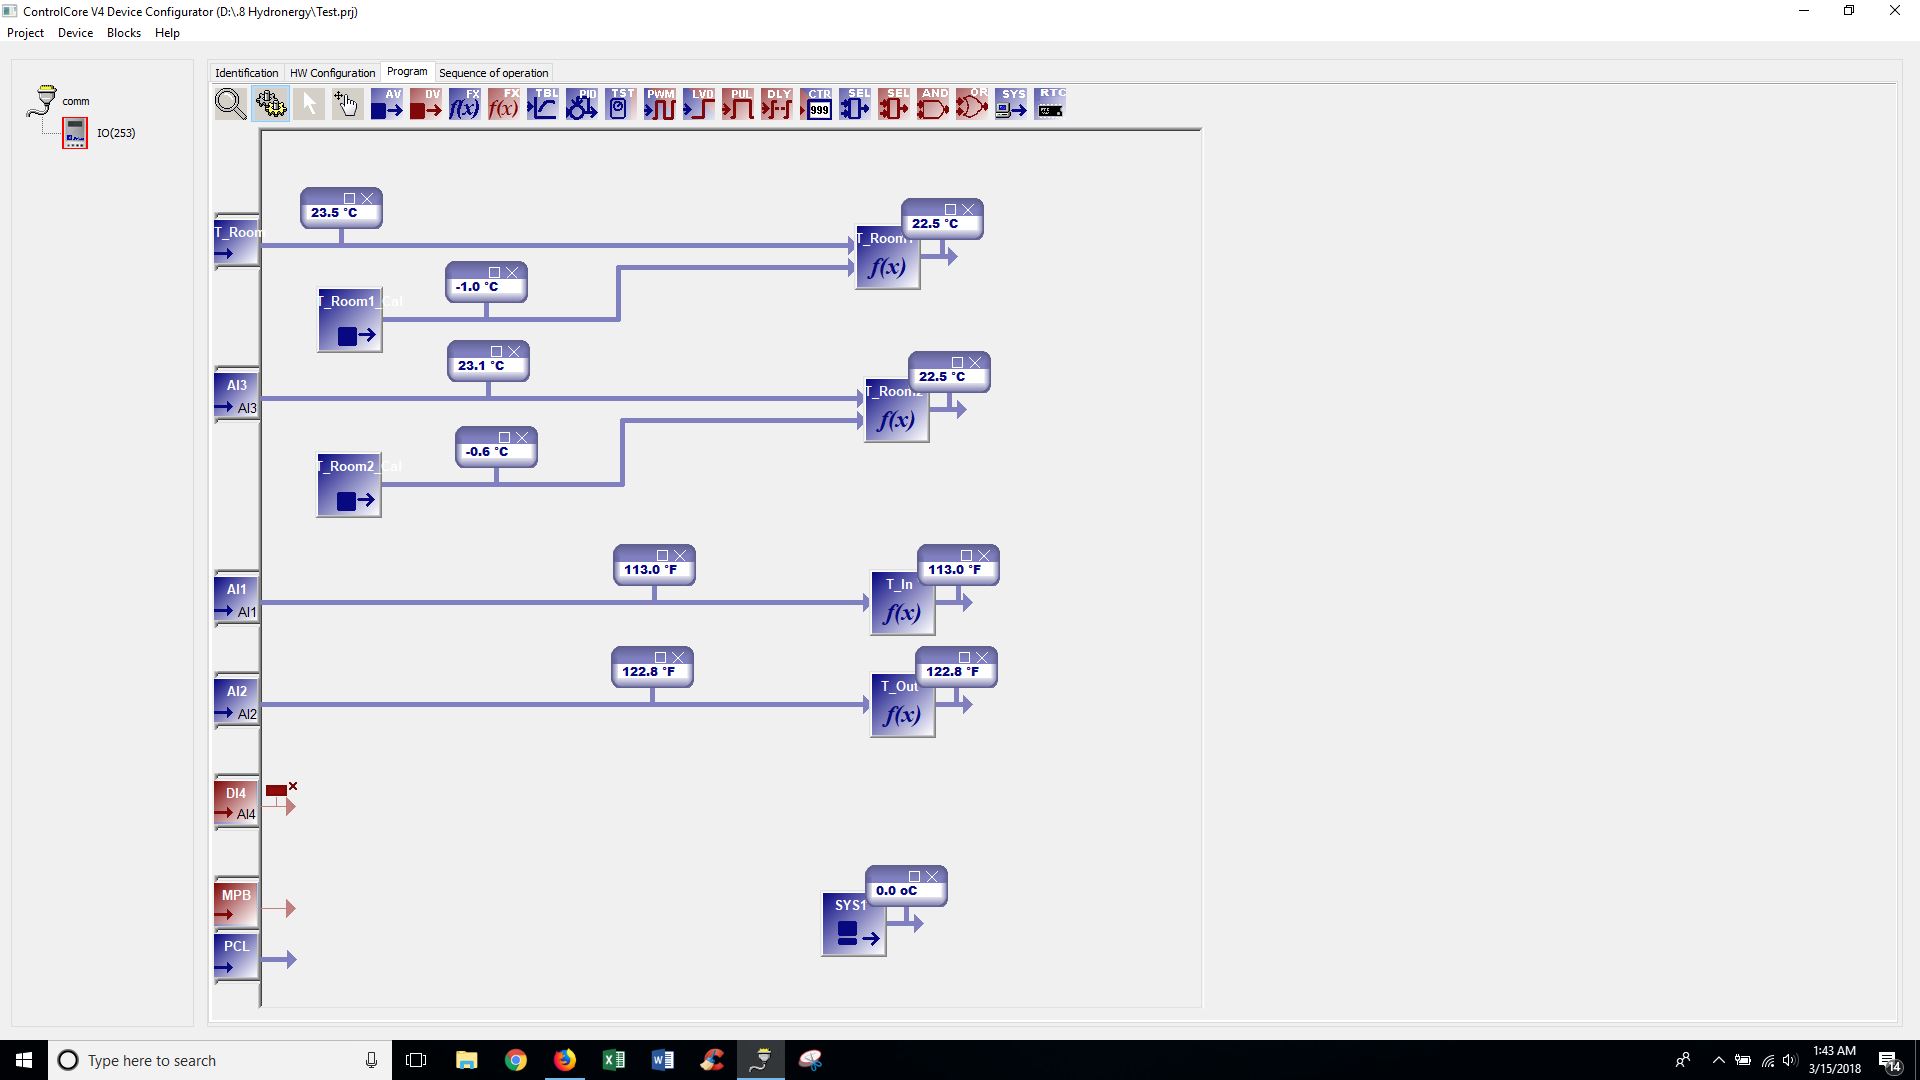This screenshot has height=1080, width=1920.
Task: Pick the RTC clock block tool
Action: point(1050,104)
